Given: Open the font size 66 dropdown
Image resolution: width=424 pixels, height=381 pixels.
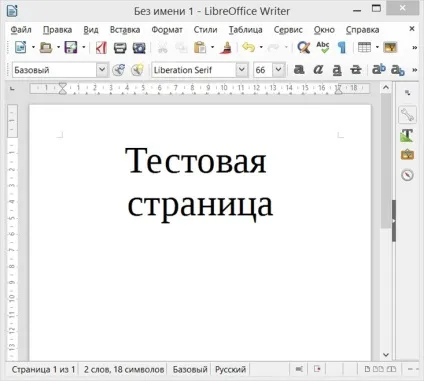Looking at the screenshot, I should coord(278,70).
